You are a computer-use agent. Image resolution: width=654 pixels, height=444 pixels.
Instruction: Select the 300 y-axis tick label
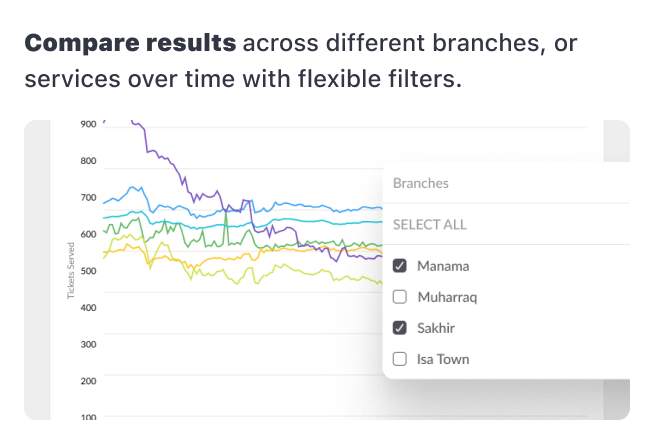pos(88,345)
